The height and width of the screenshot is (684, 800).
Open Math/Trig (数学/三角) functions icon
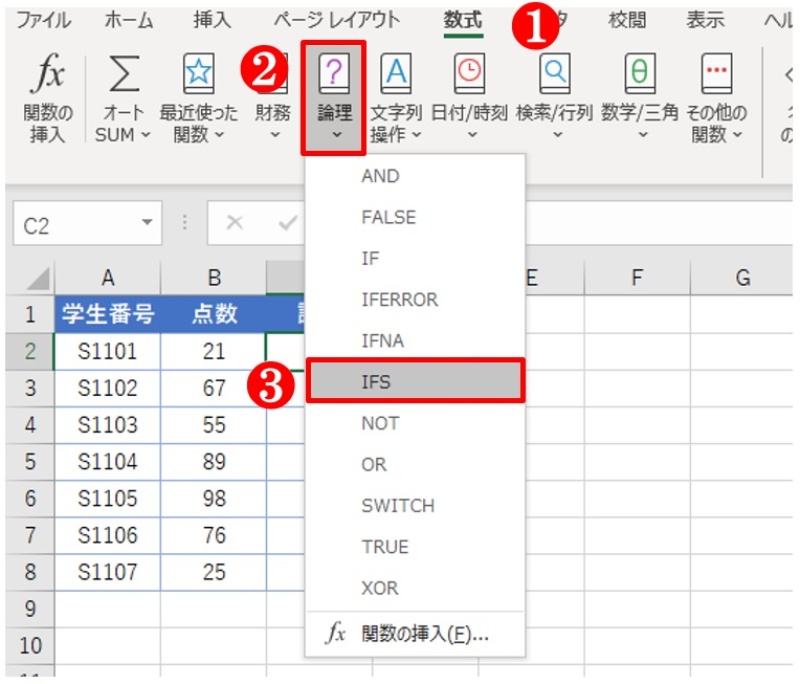[640, 76]
